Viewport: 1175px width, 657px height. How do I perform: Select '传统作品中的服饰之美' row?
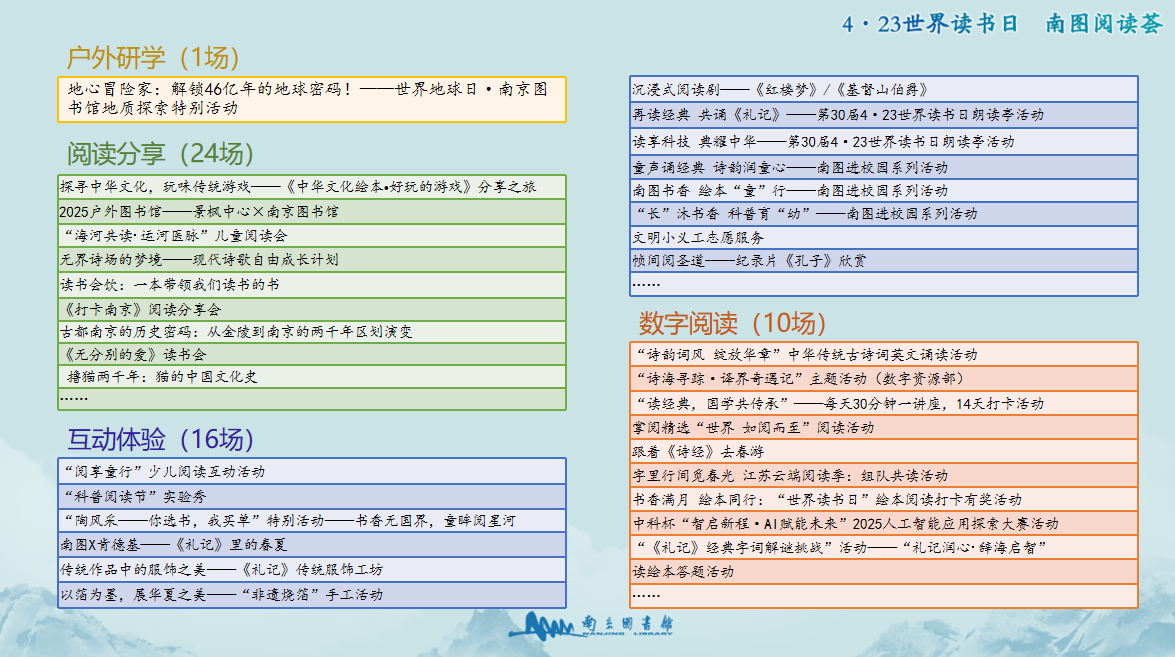(x=312, y=569)
